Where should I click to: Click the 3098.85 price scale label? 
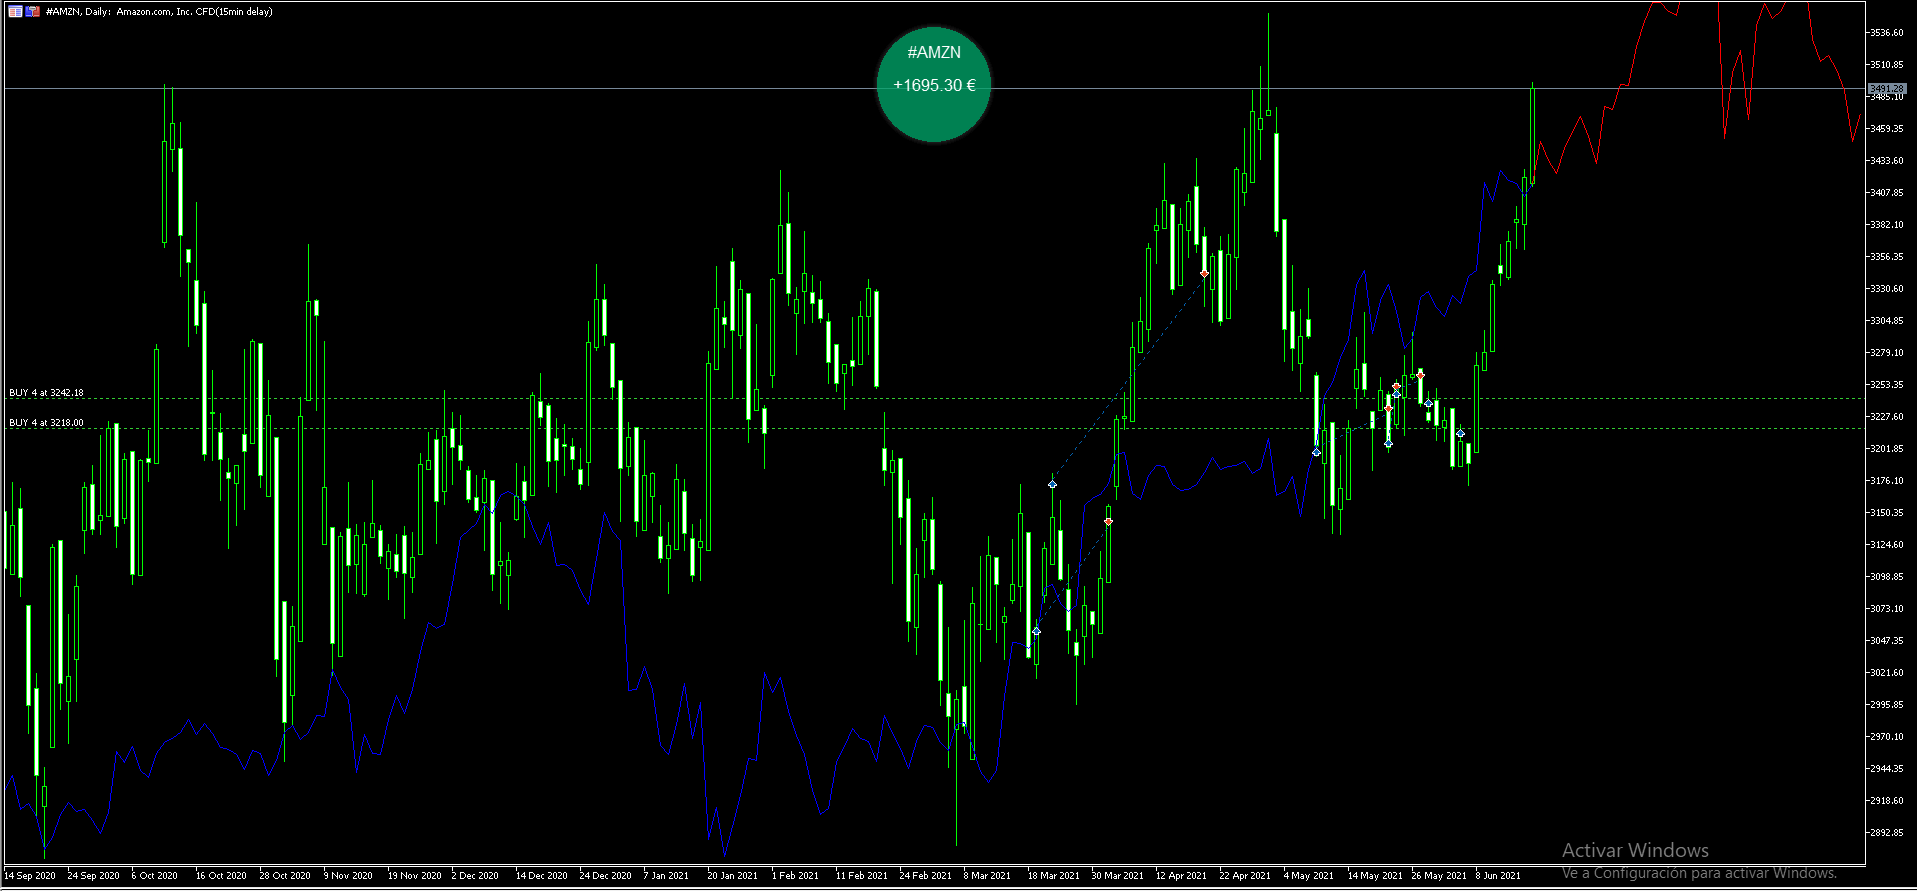(x=1887, y=577)
